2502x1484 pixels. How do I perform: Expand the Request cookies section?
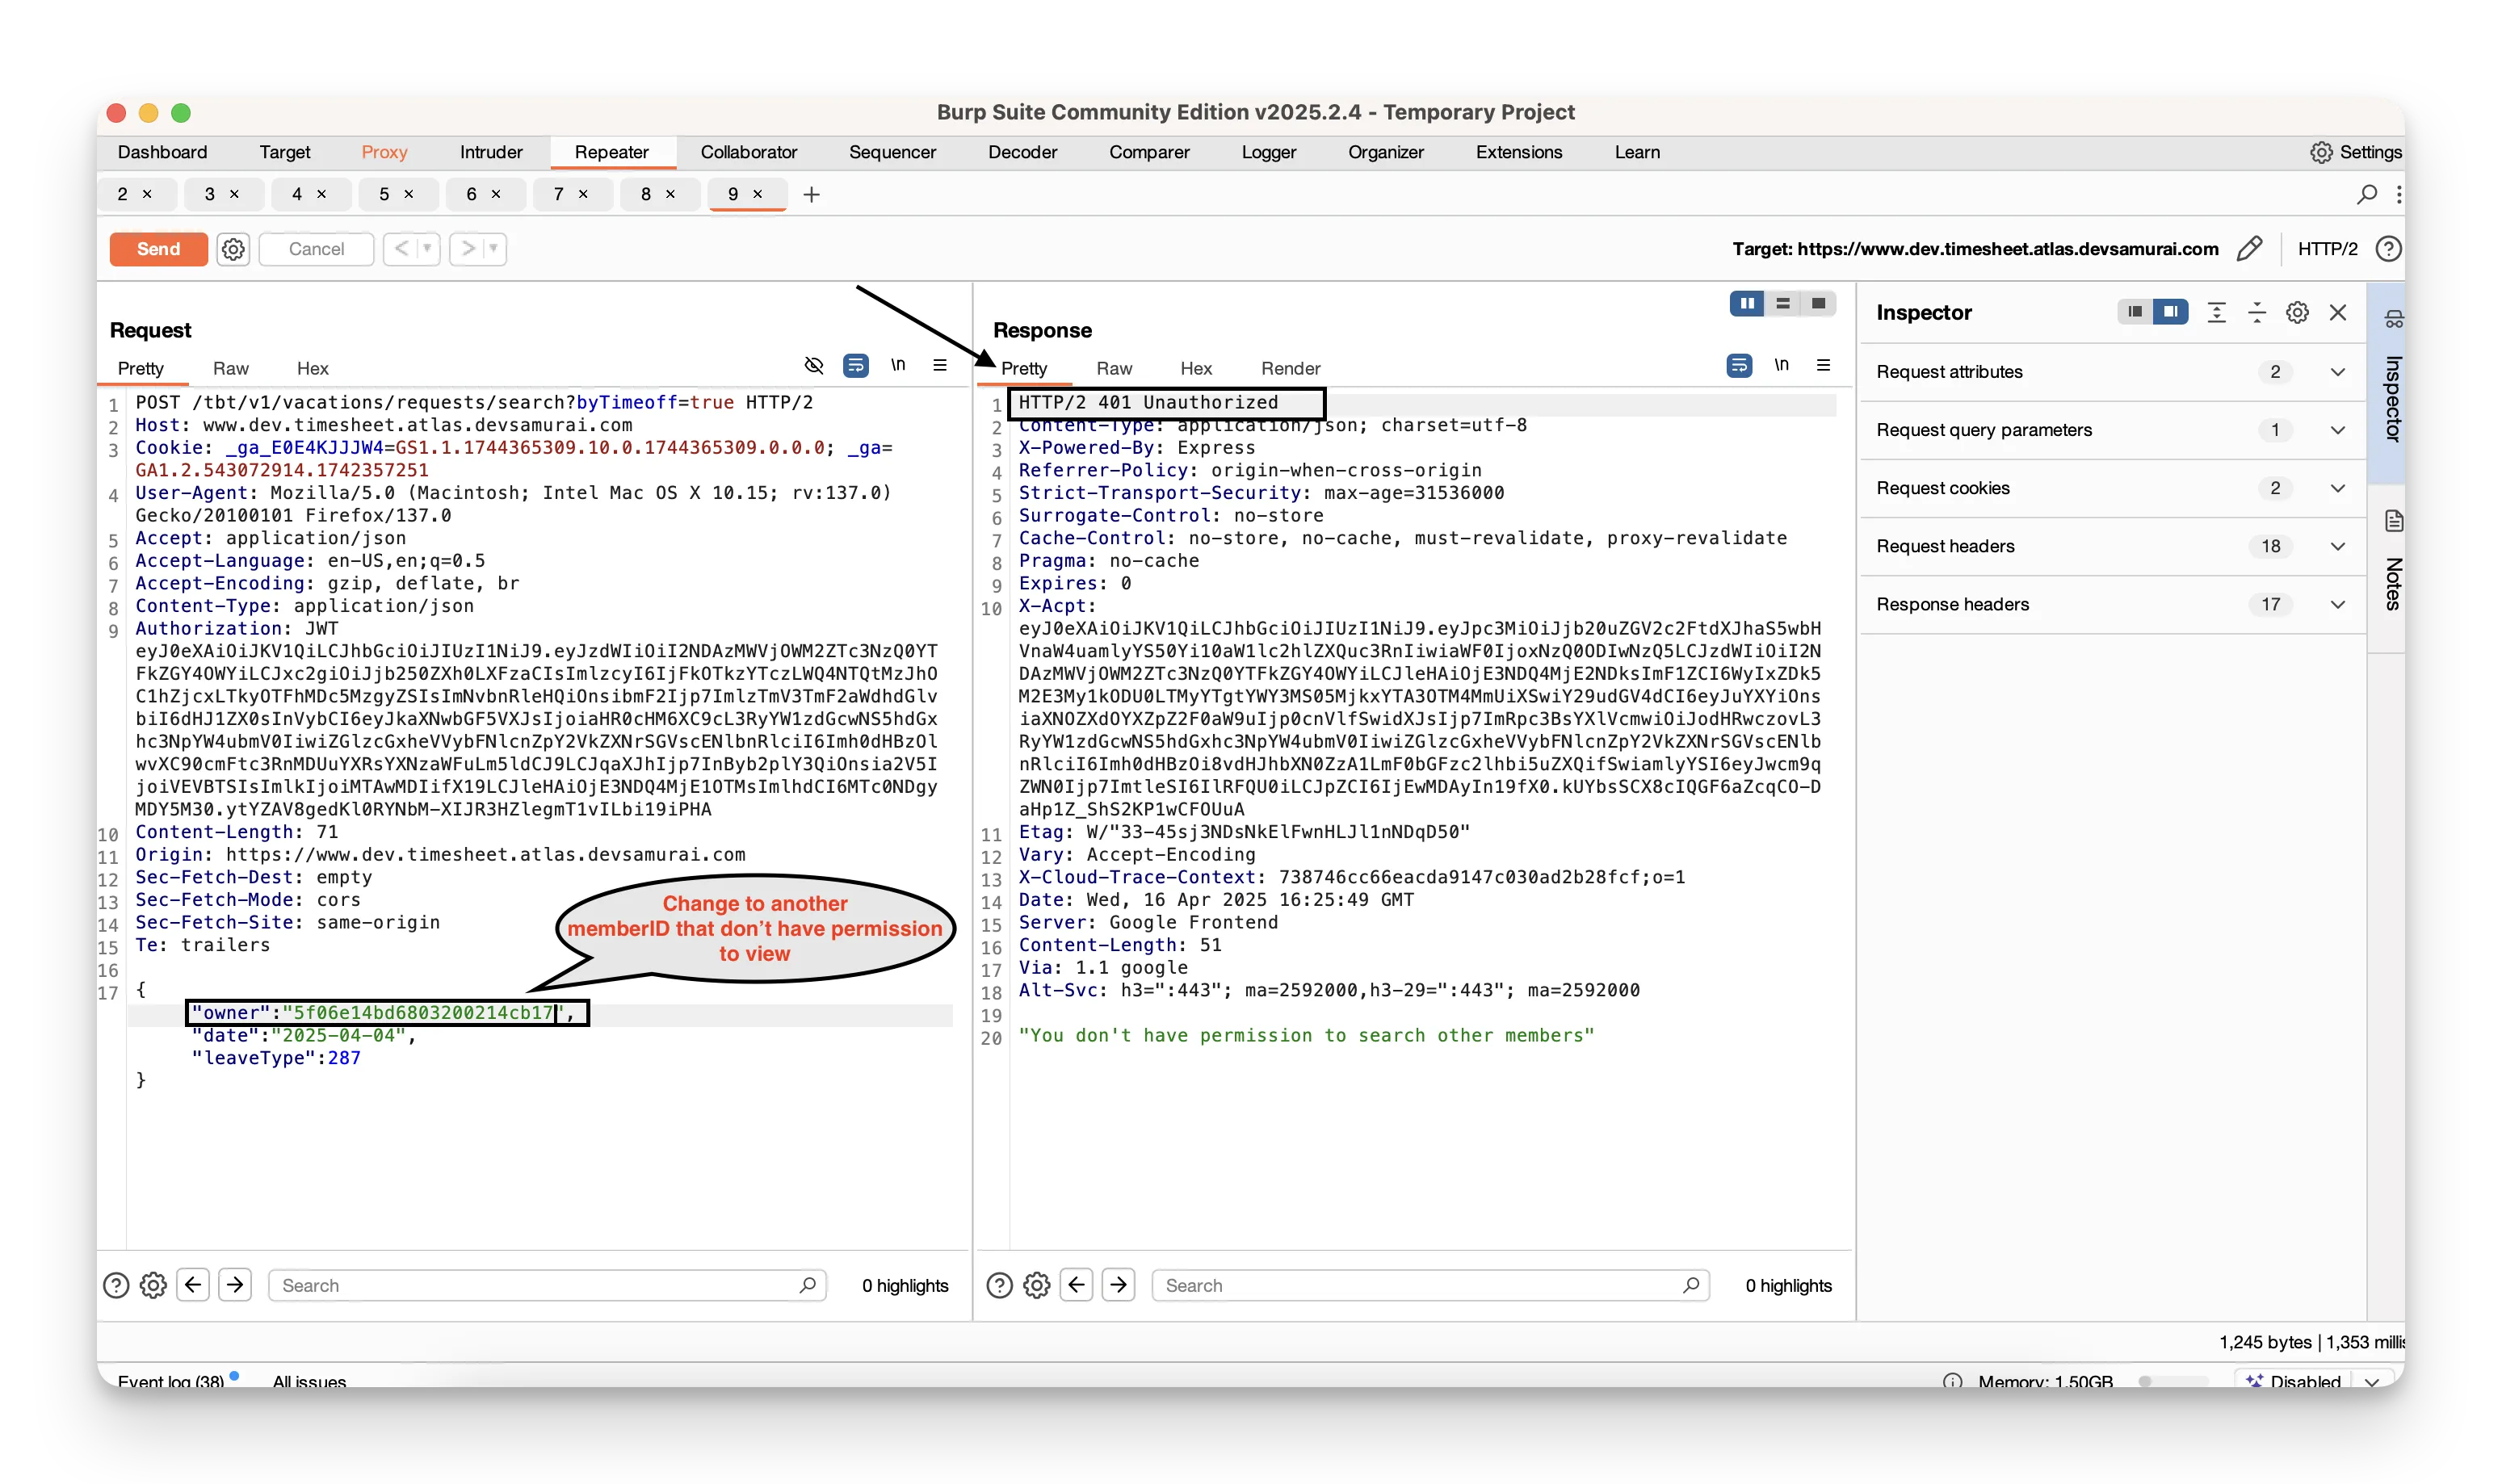click(x=2337, y=488)
